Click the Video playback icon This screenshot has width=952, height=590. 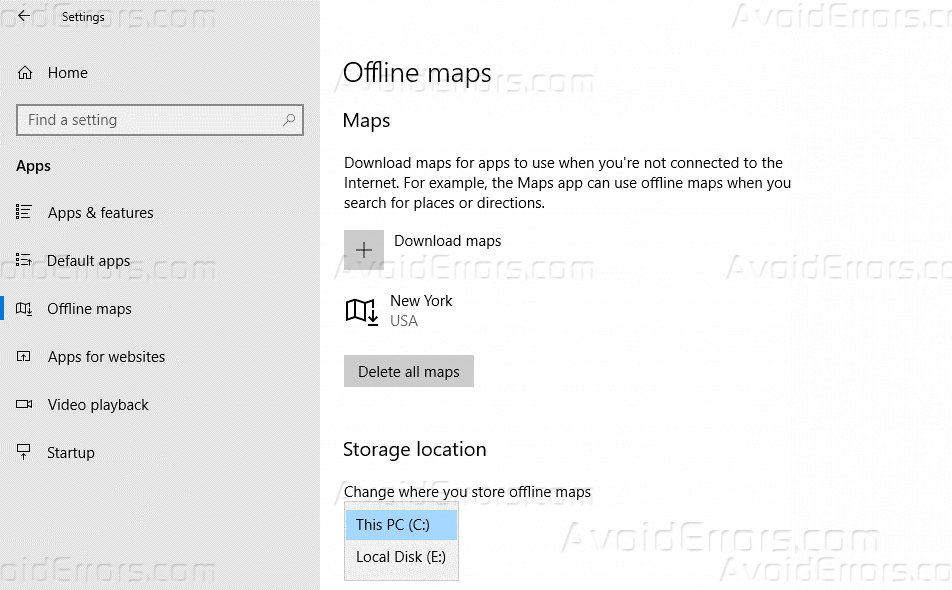(x=24, y=405)
